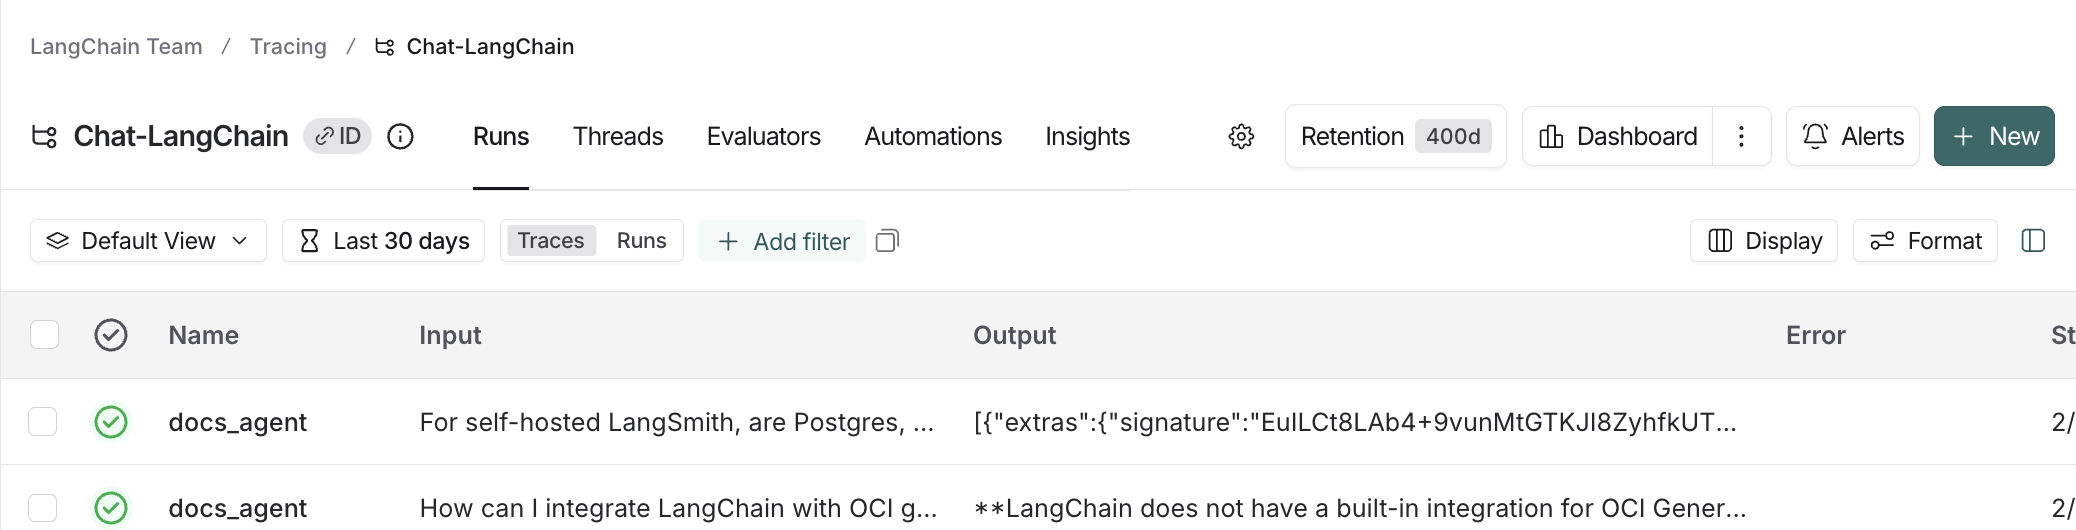
Task: Toggle side panel layout icon near Format
Action: point(2033,241)
